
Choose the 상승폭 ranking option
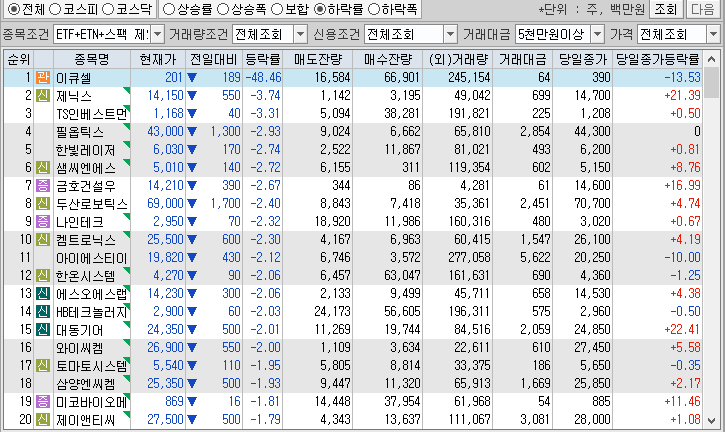point(223,9)
